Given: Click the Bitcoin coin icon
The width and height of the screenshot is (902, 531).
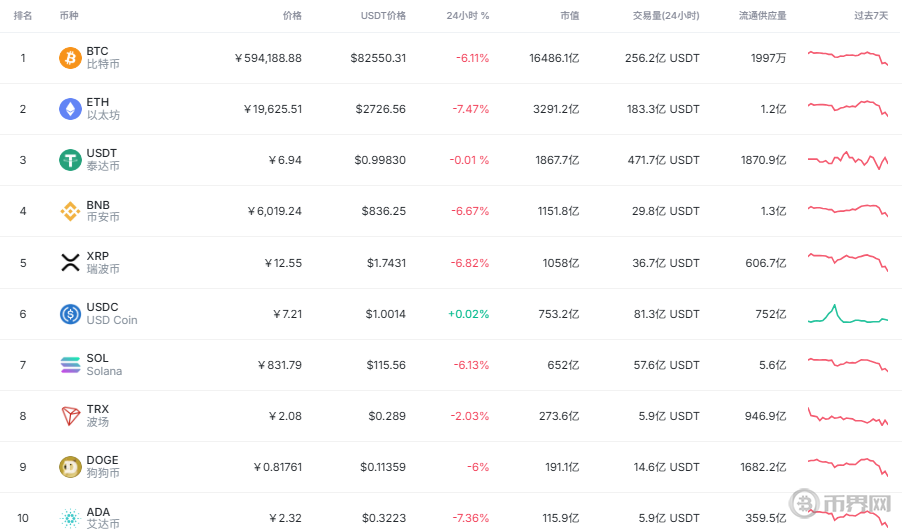Looking at the screenshot, I should point(70,58).
